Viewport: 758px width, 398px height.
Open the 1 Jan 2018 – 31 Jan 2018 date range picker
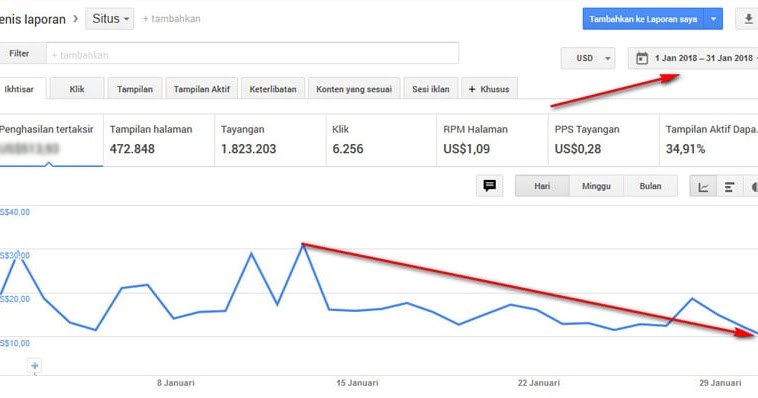[693, 59]
